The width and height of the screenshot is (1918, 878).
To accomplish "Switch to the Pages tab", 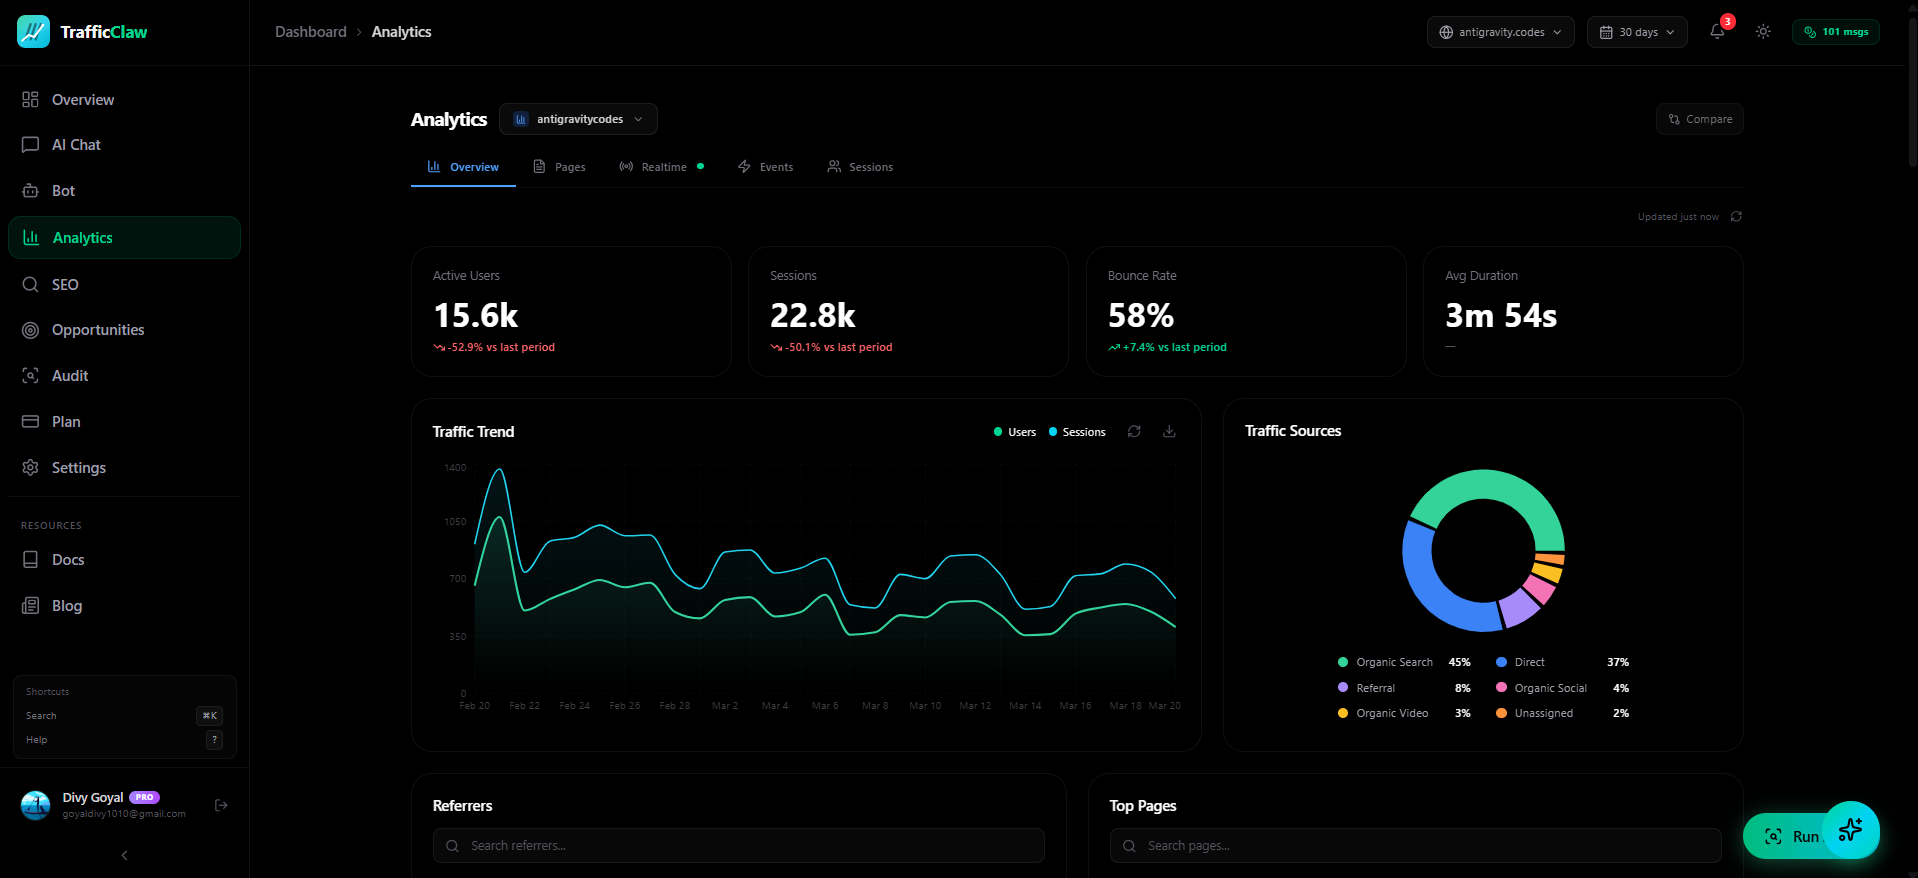I will coord(560,167).
